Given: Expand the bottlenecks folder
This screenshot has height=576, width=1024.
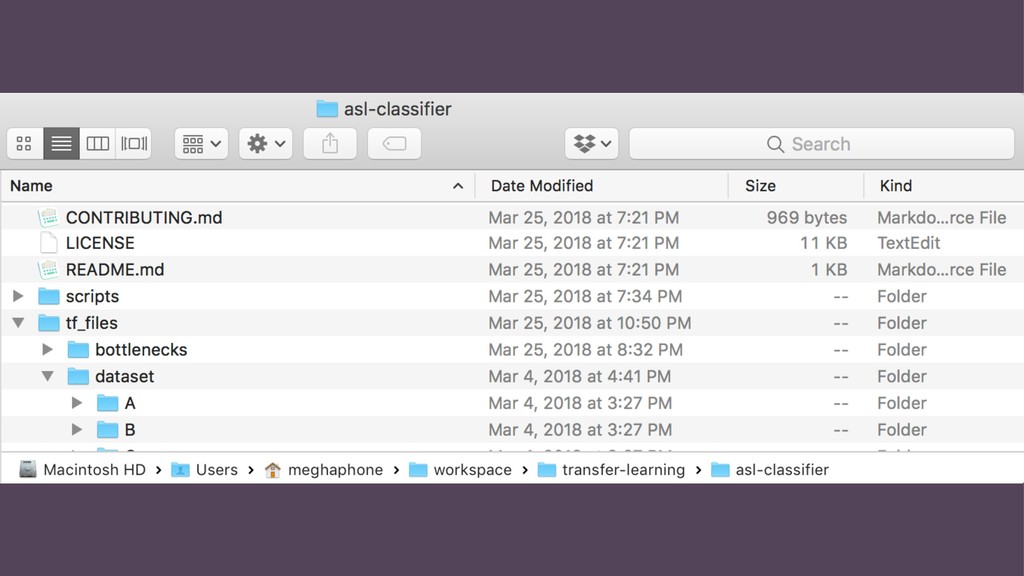Looking at the screenshot, I should 47,349.
